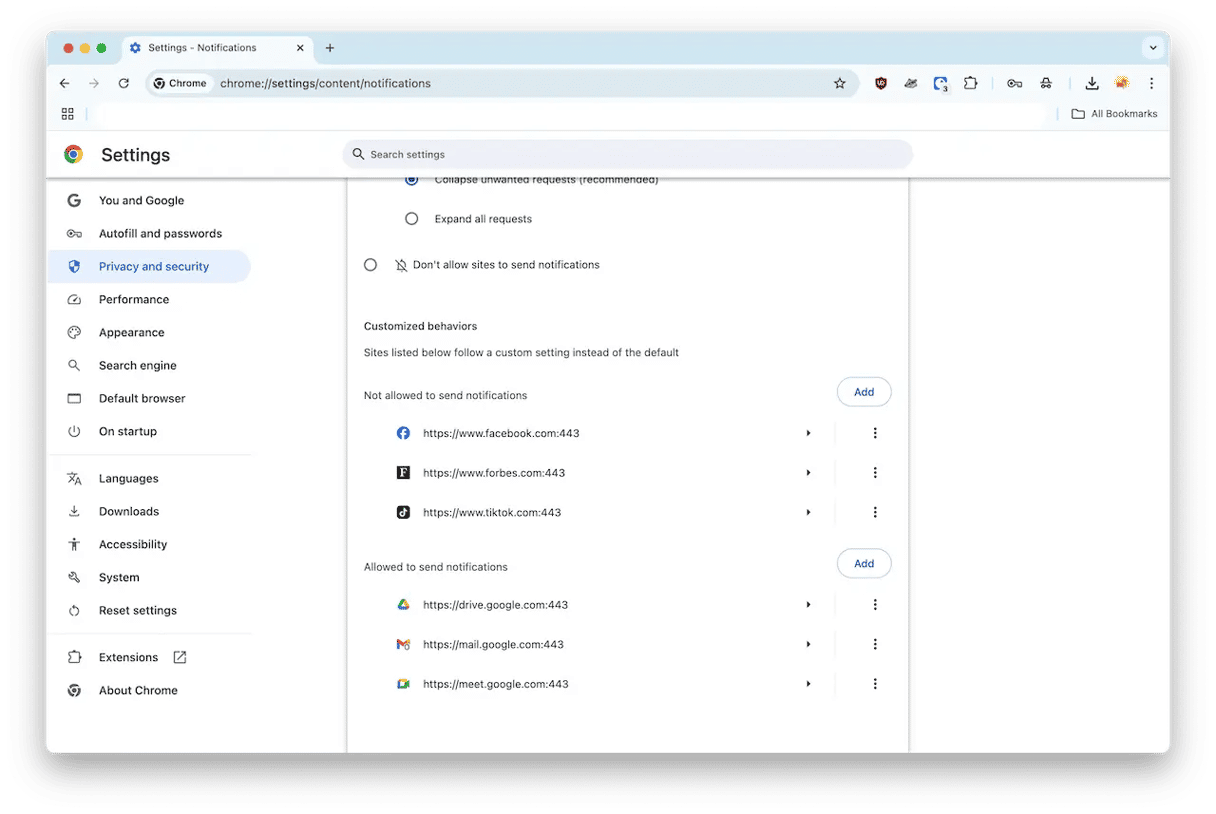Click the Downloads arrow icon in toolbar

[1092, 84]
